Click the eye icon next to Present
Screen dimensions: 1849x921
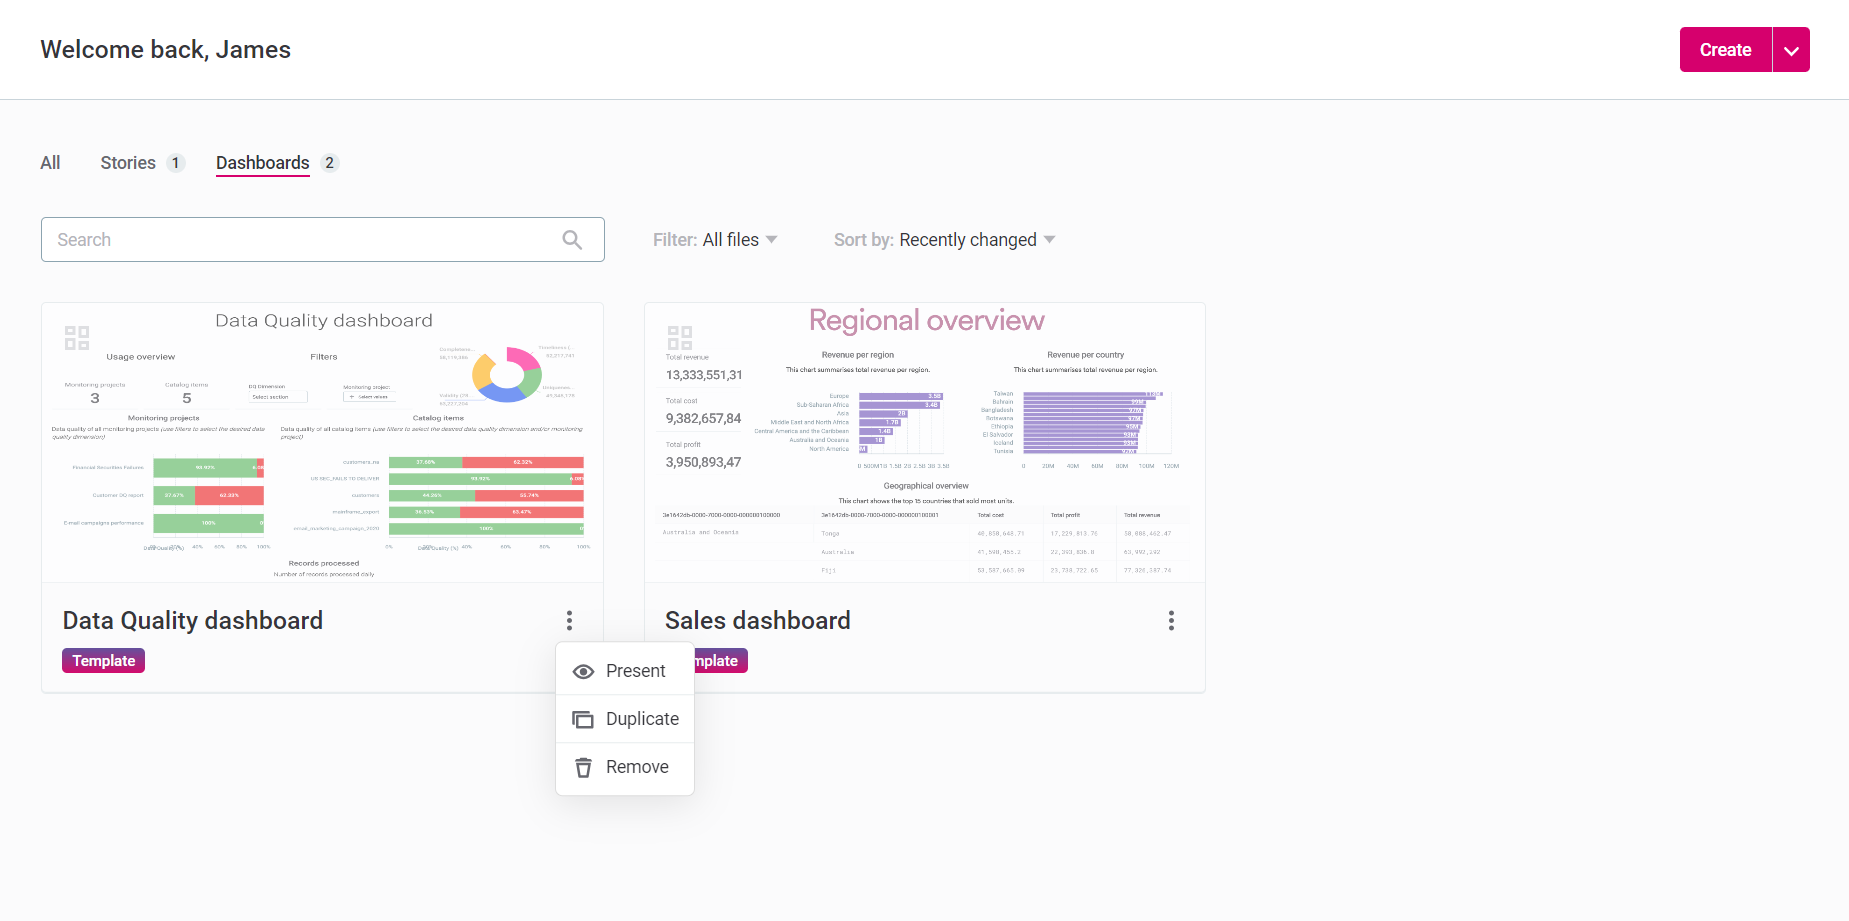[583, 671]
